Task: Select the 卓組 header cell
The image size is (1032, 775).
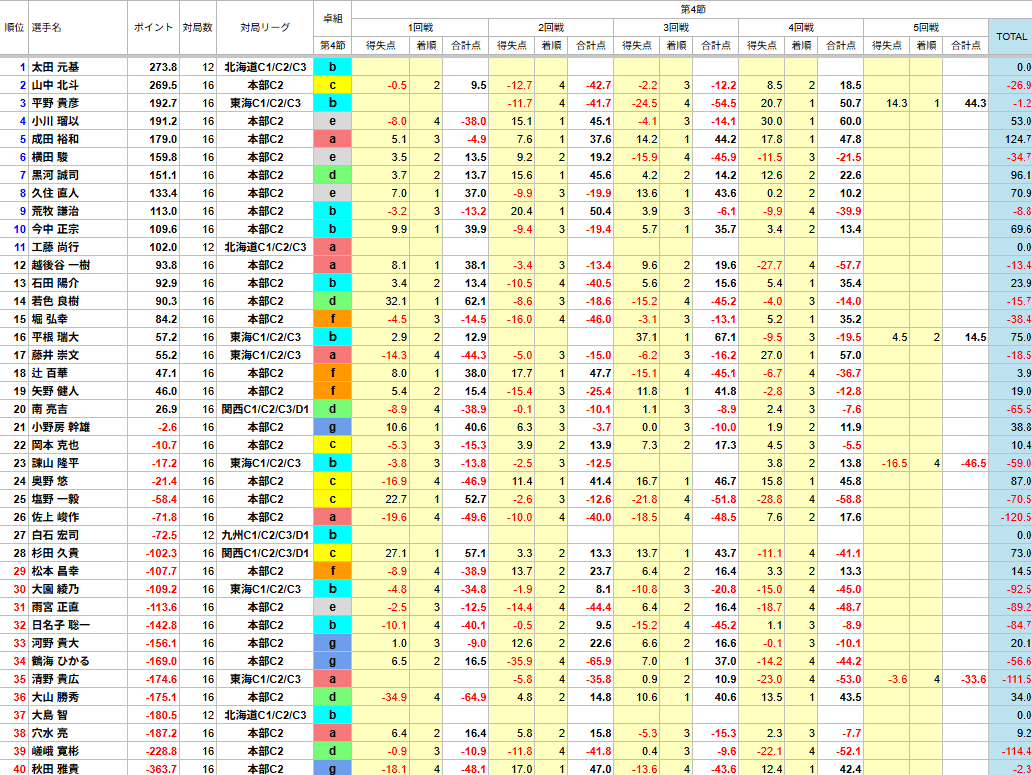Action: pyautogui.click(x=332, y=18)
